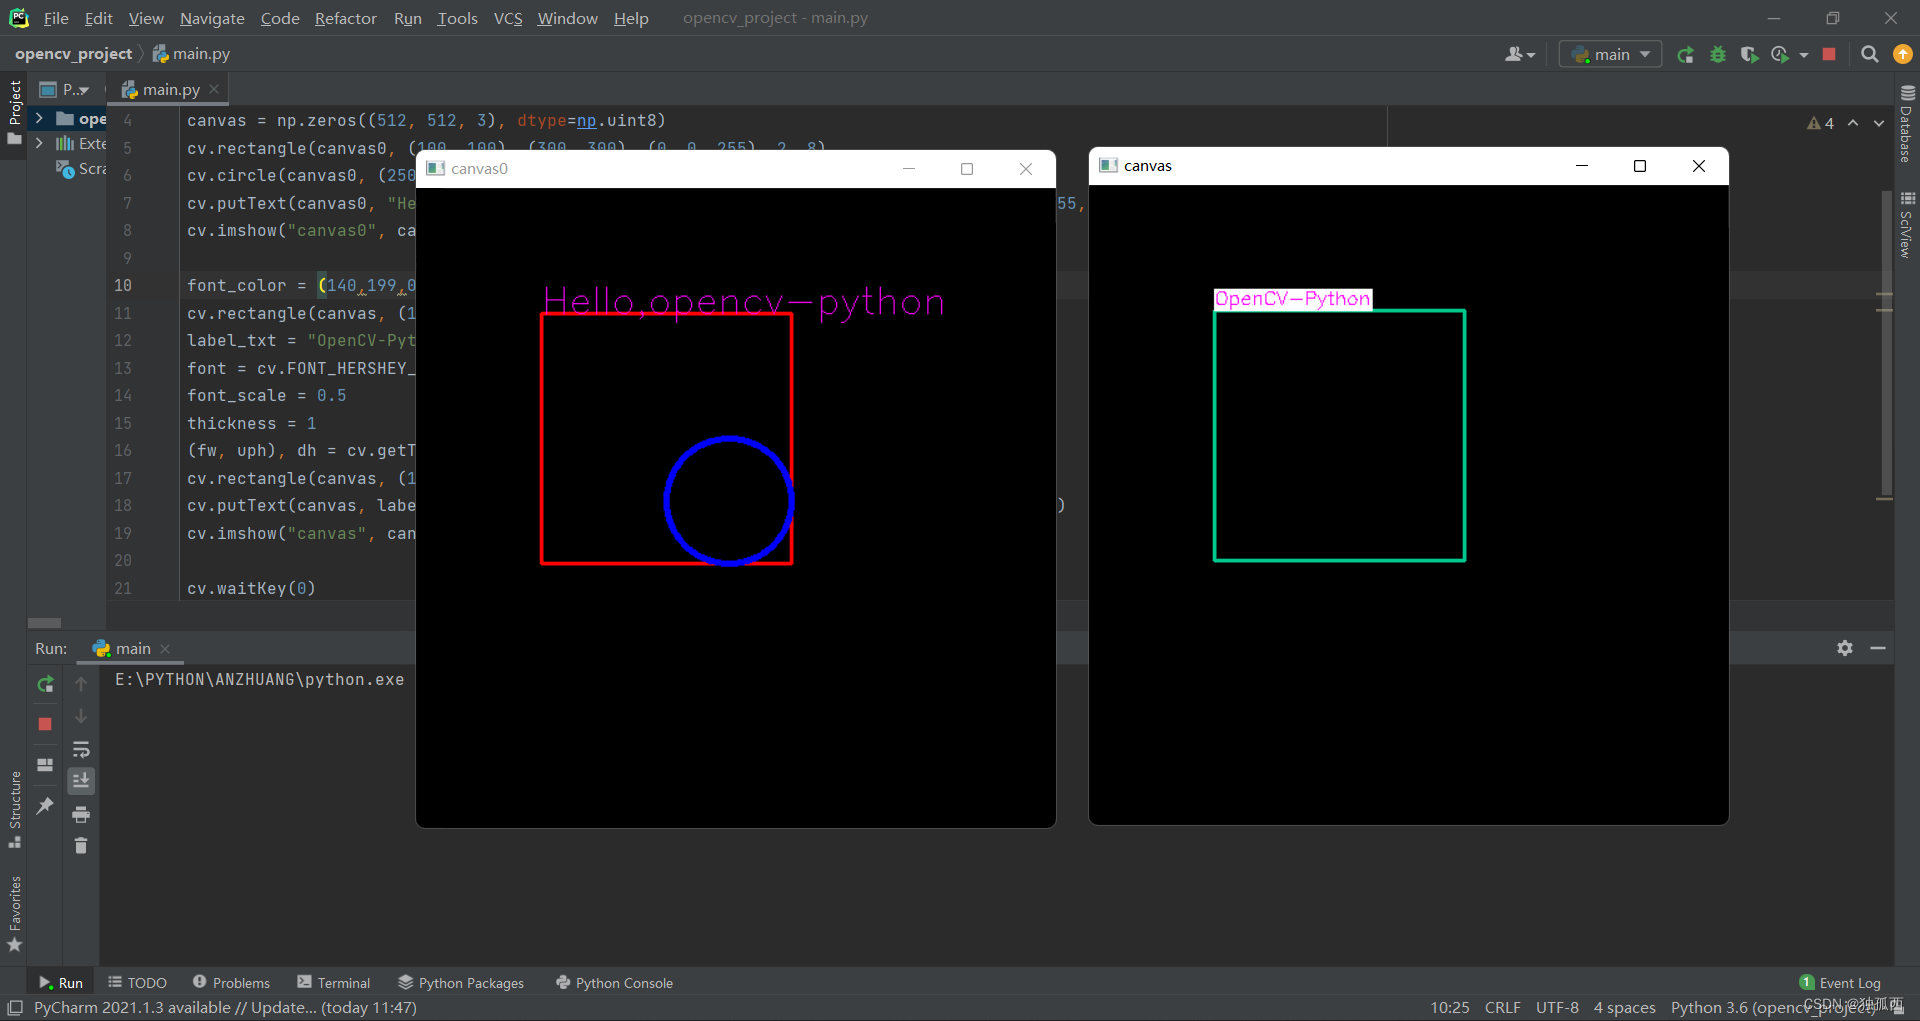
Task: Click the 4 spaces indent selector
Action: coord(1624,1007)
